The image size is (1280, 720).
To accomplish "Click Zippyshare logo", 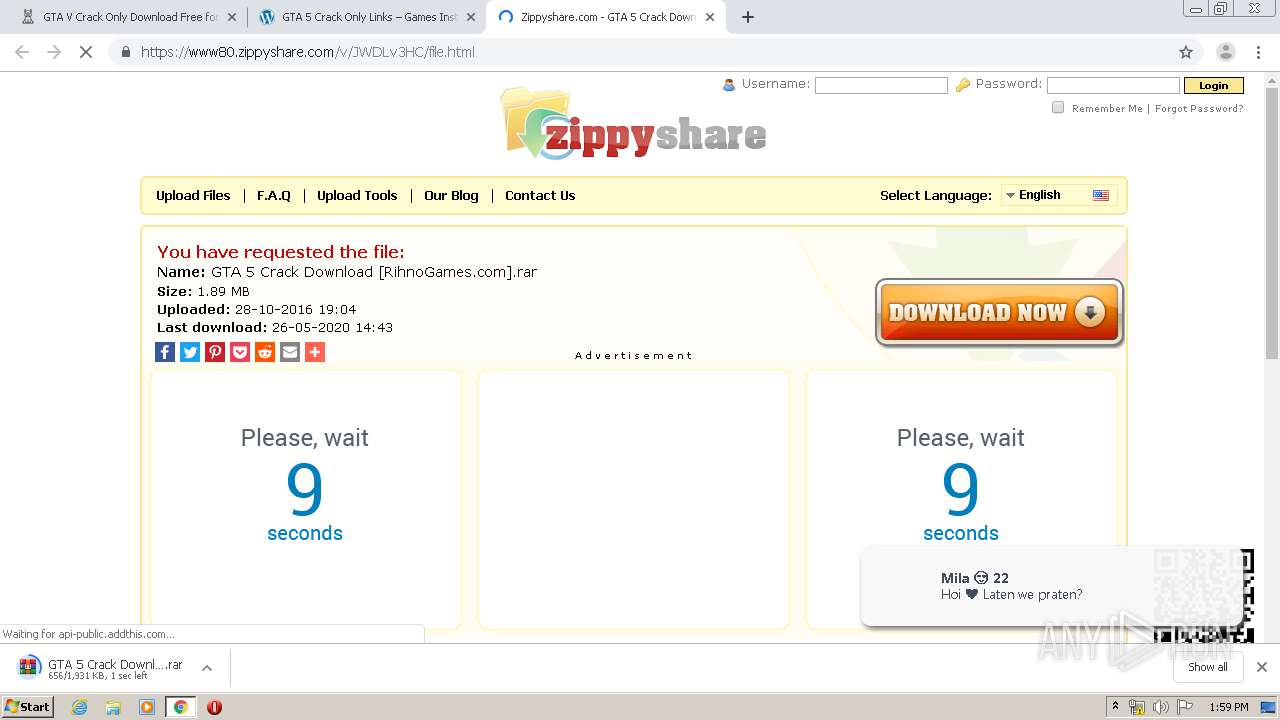I will tap(634, 125).
